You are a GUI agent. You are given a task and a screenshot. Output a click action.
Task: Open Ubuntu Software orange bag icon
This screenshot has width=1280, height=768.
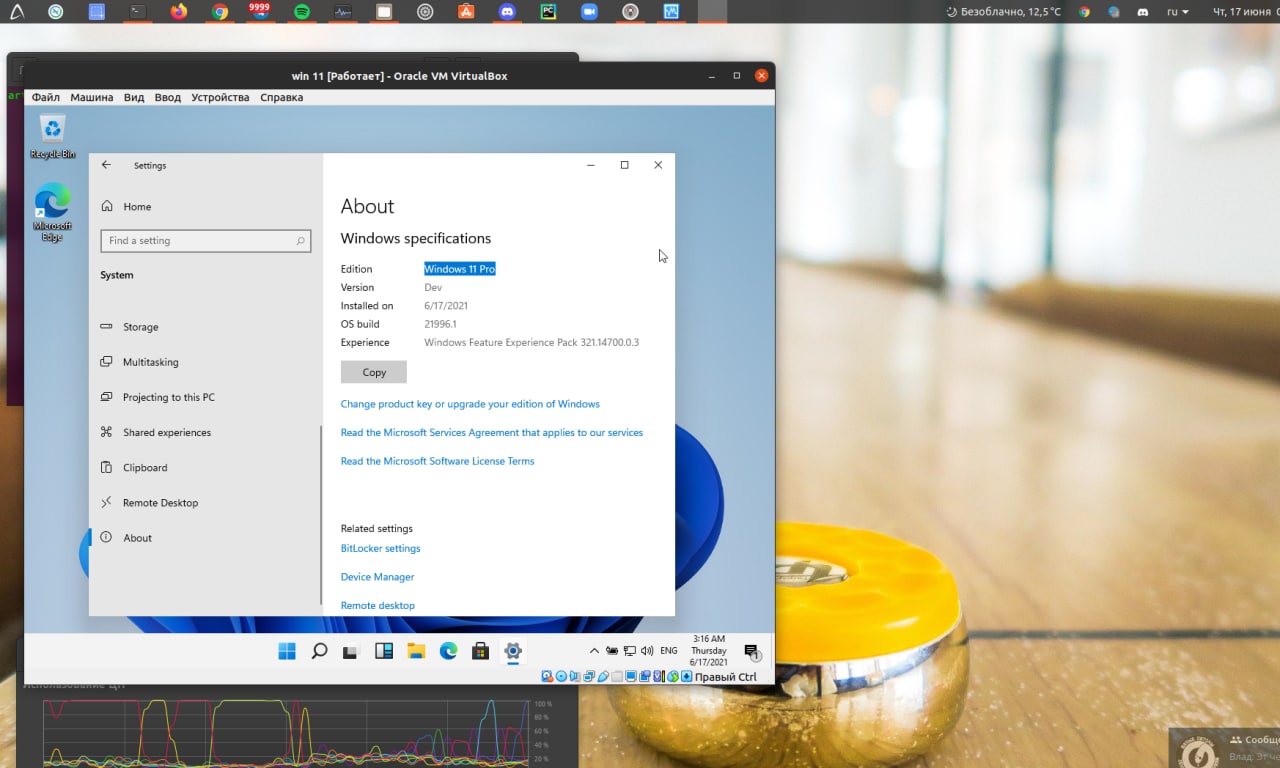(x=466, y=12)
